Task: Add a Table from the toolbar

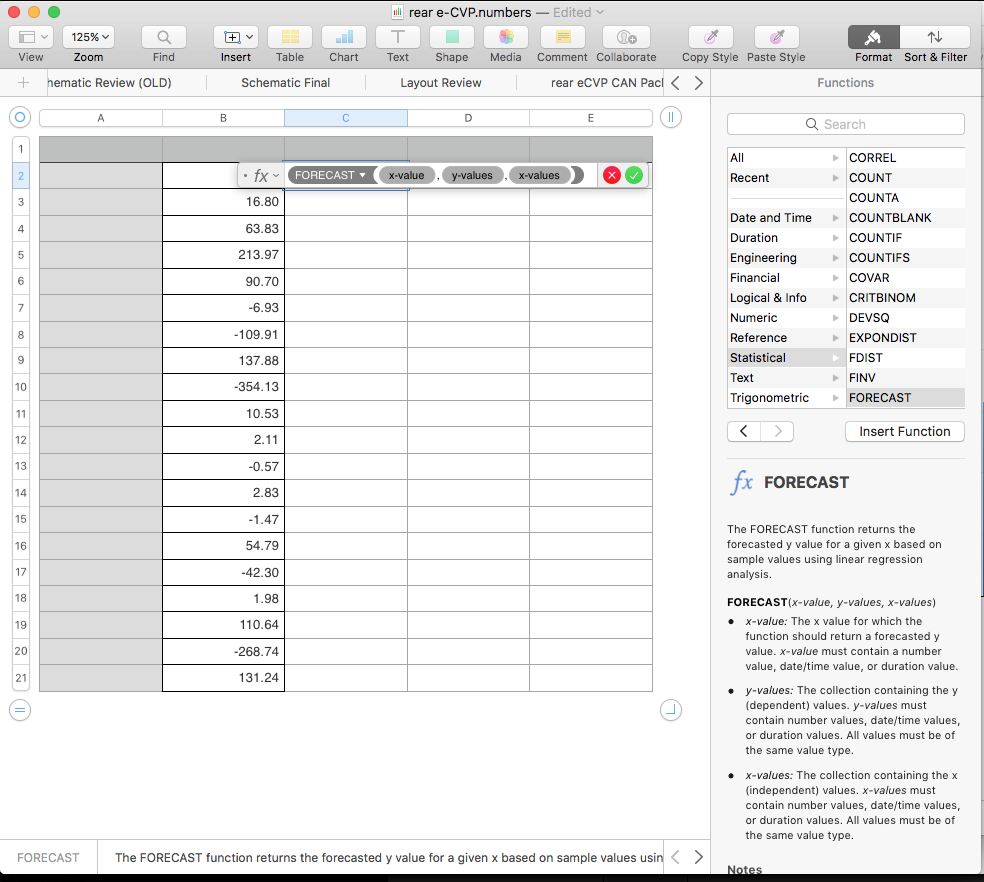Action: (290, 38)
